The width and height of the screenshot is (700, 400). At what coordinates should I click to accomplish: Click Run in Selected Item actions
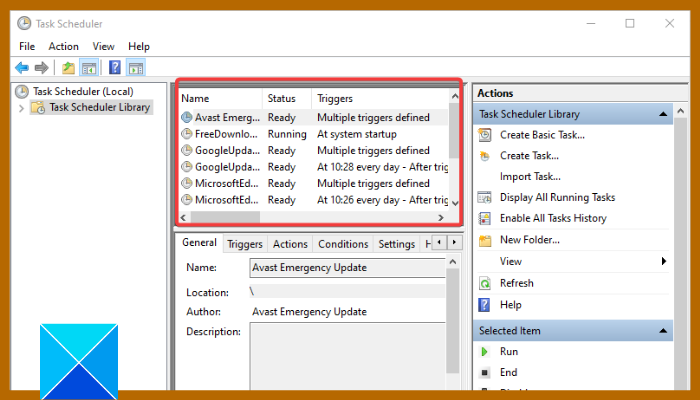tap(509, 352)
